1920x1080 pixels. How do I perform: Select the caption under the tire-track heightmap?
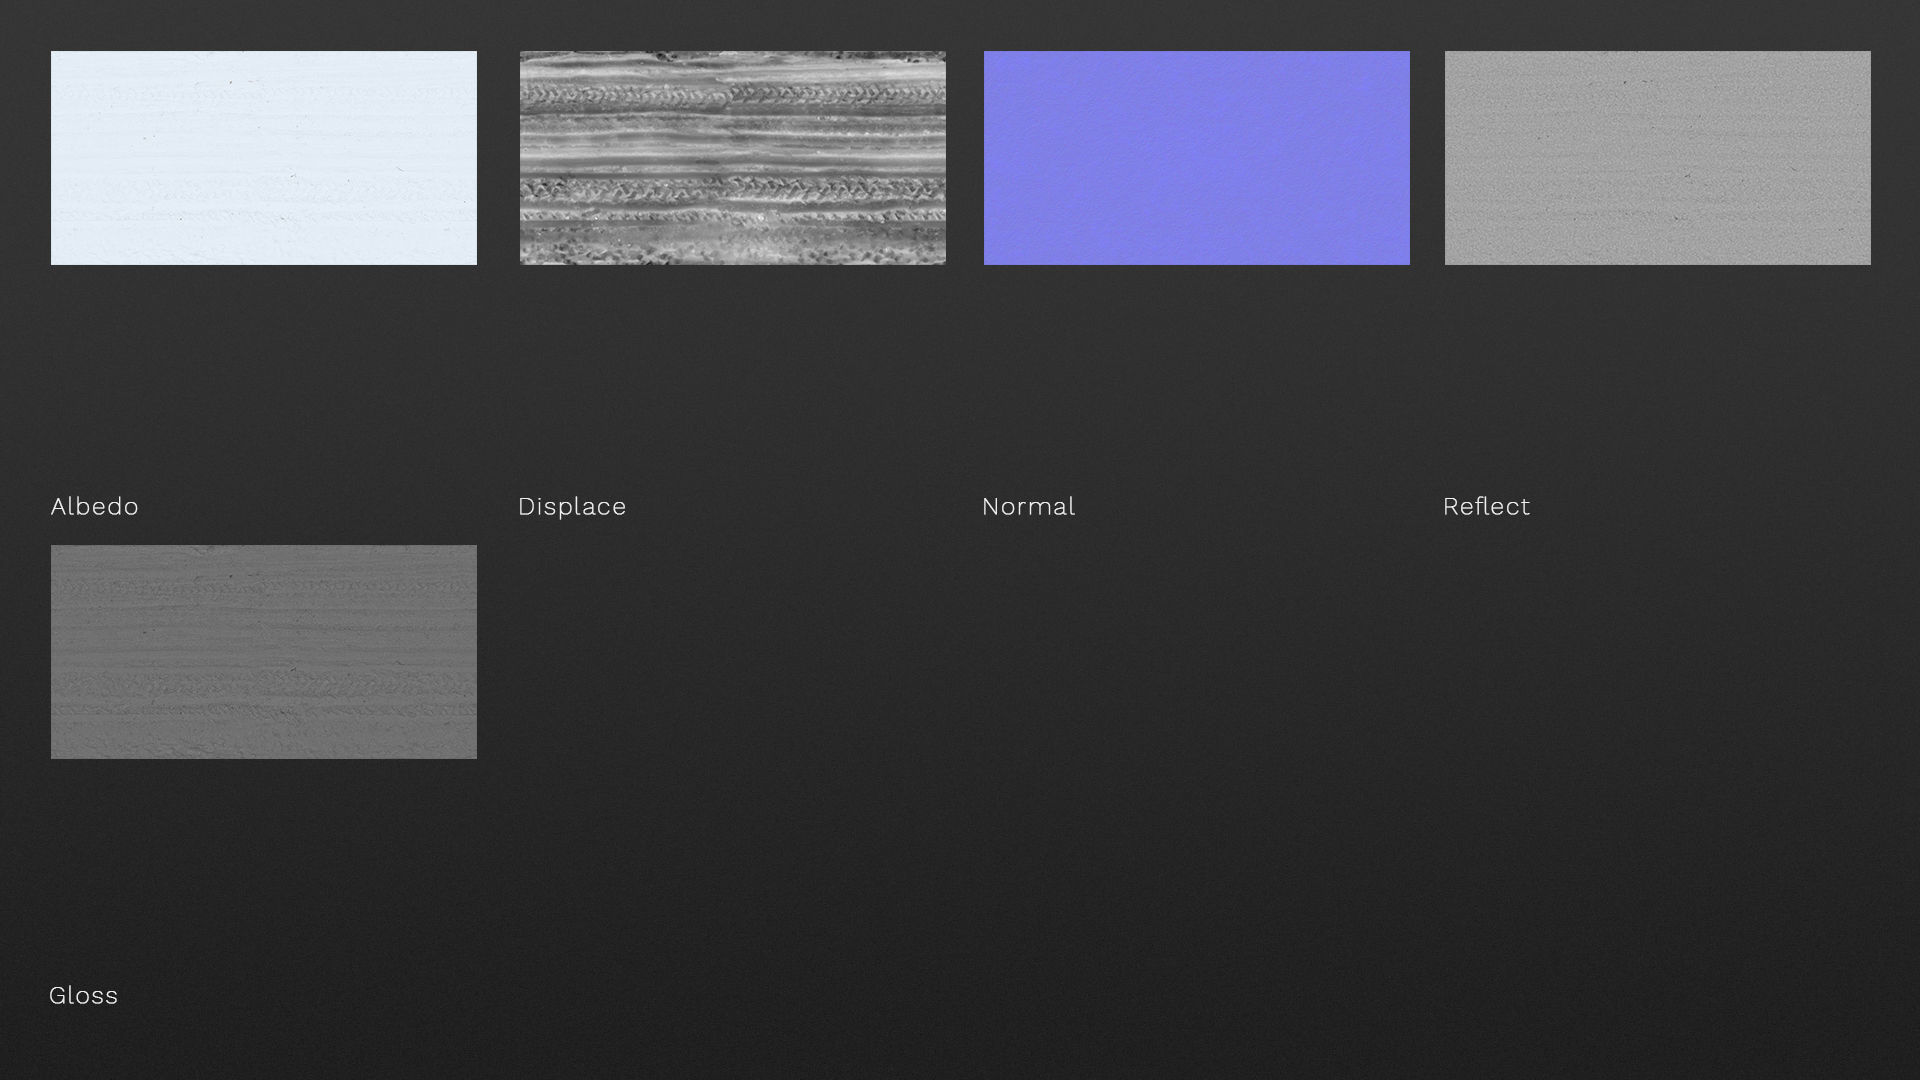click(x=571, y=506)
